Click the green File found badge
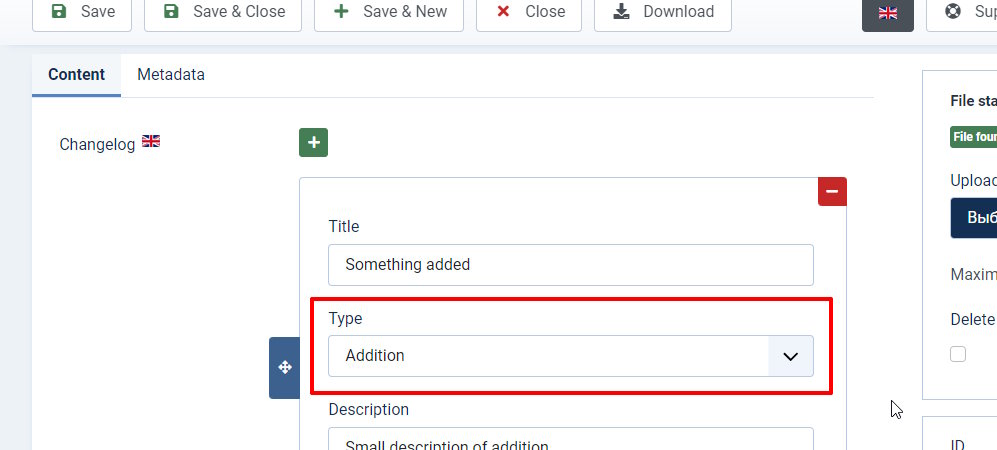The image size is (997, 450). pos(974,137)
